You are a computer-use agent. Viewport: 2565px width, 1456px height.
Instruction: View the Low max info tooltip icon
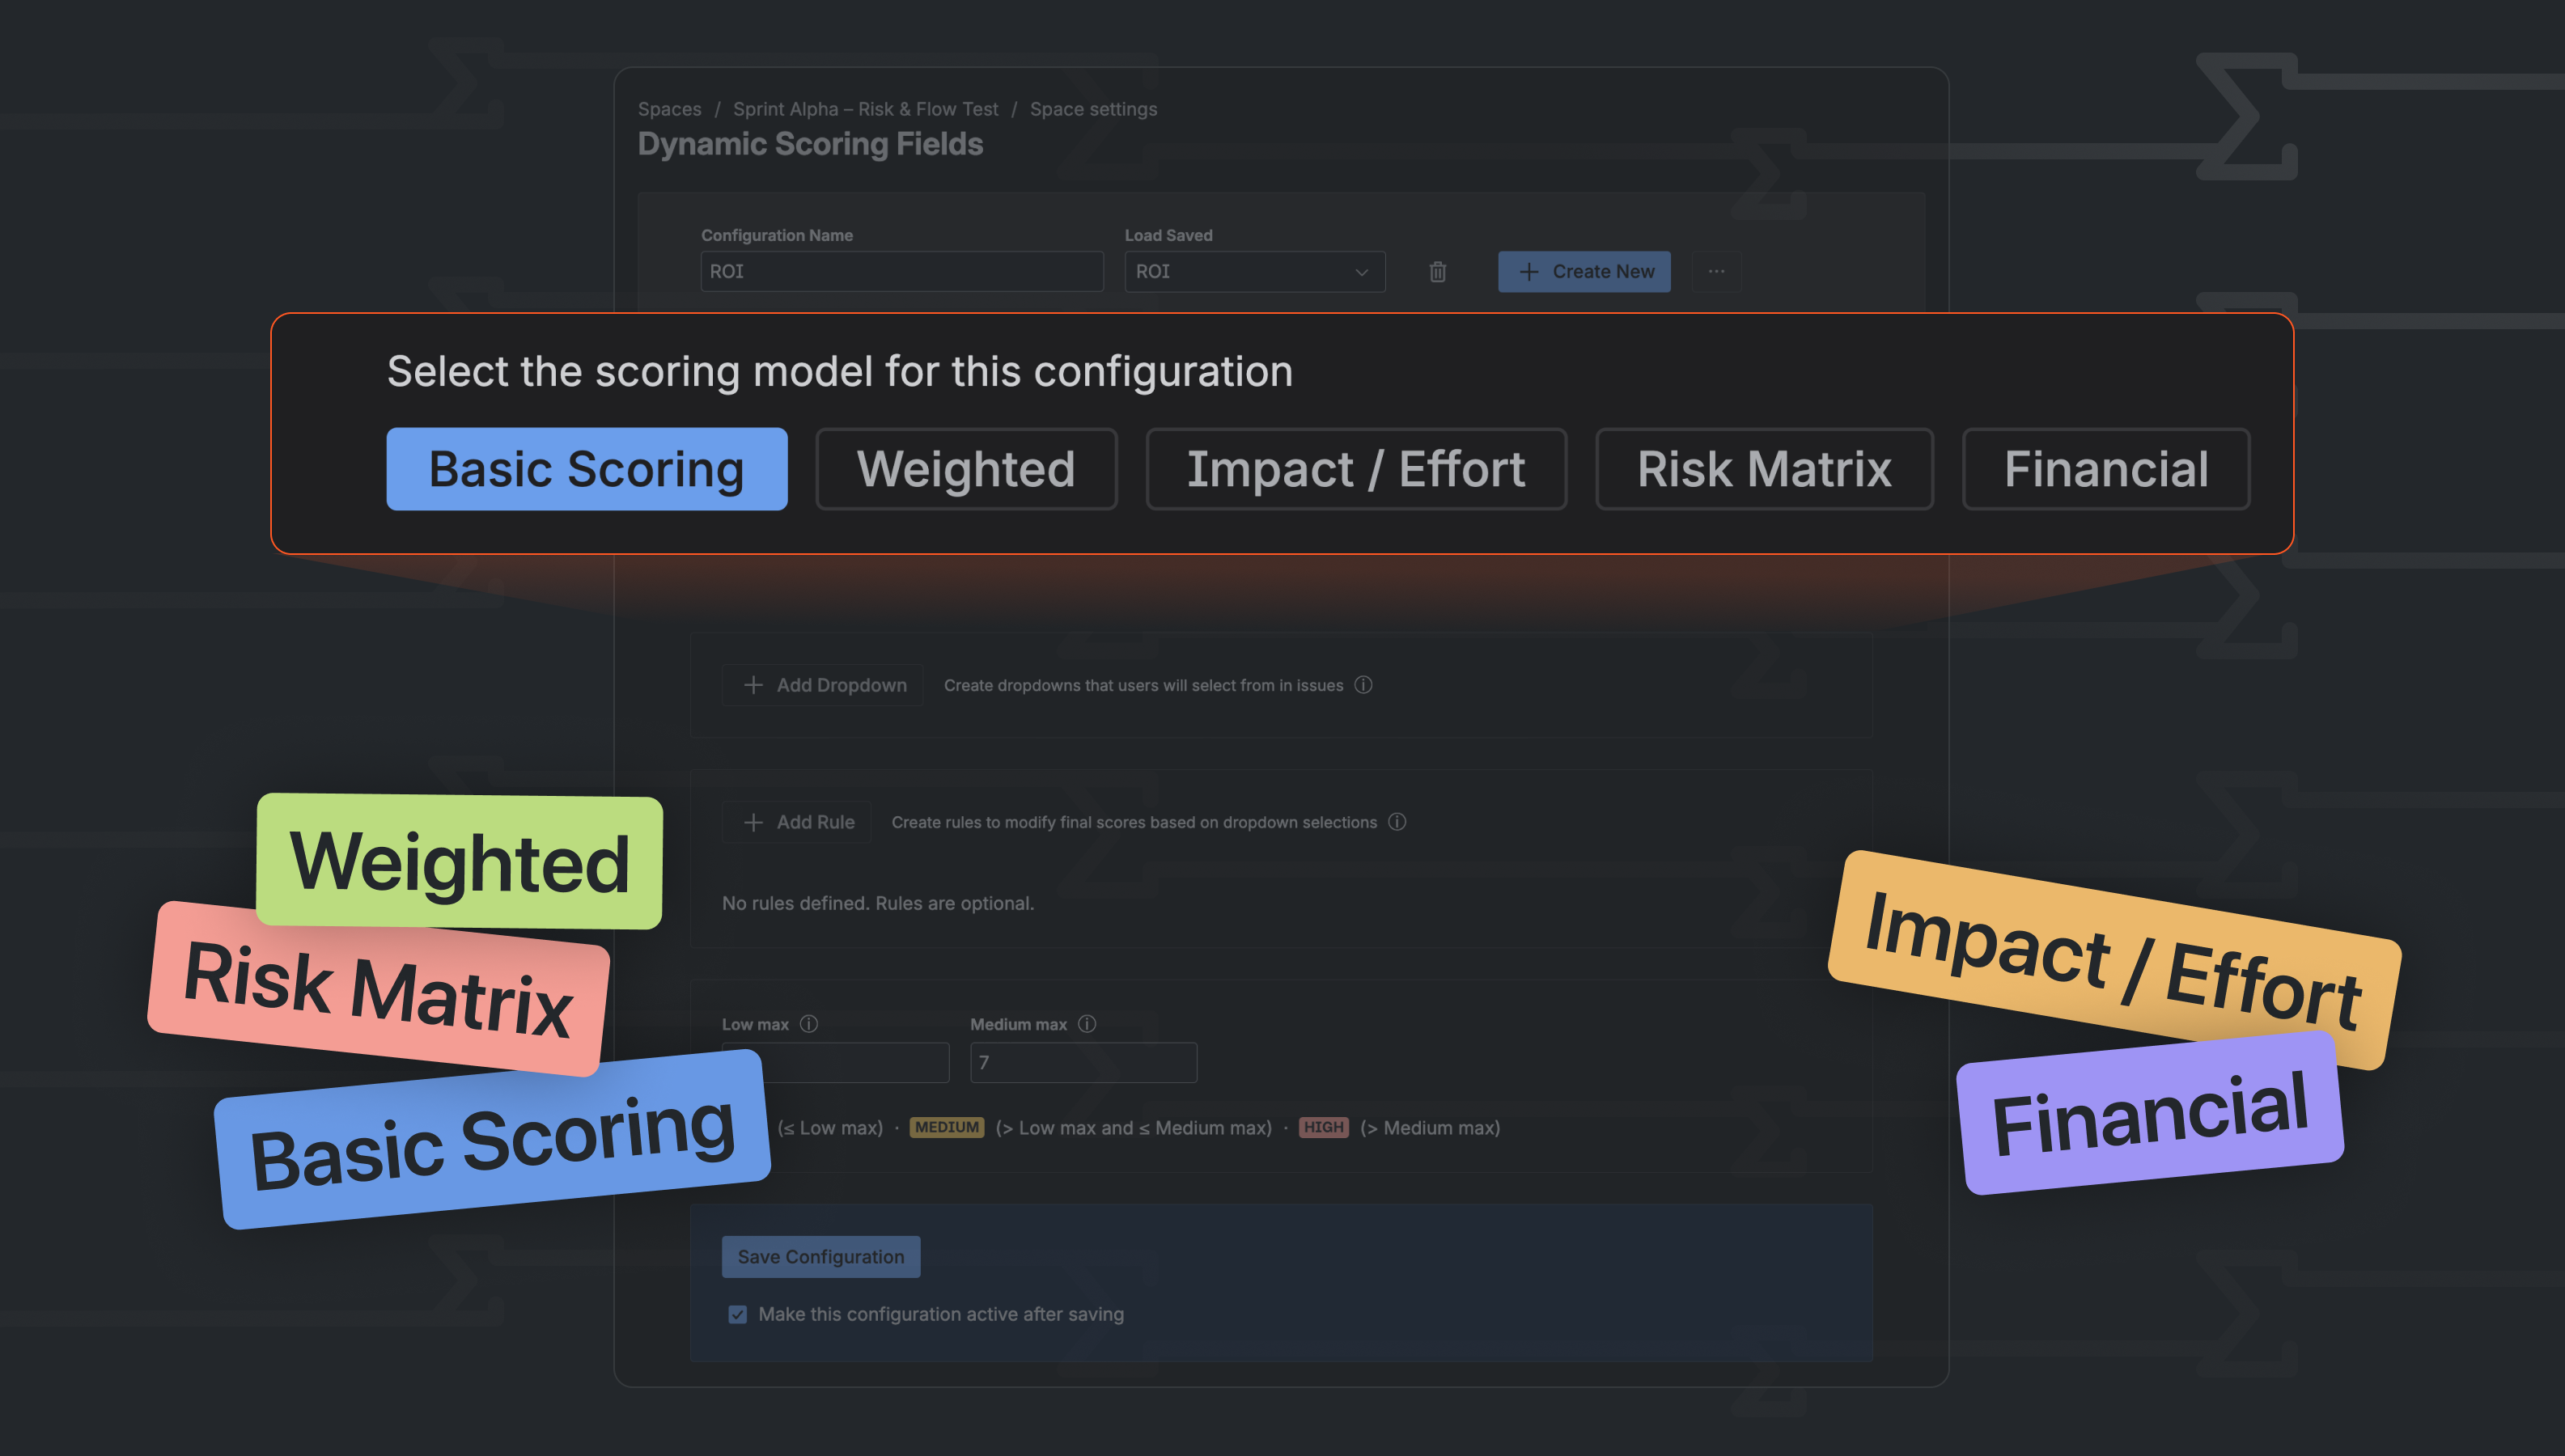[x=809, y=1023]
